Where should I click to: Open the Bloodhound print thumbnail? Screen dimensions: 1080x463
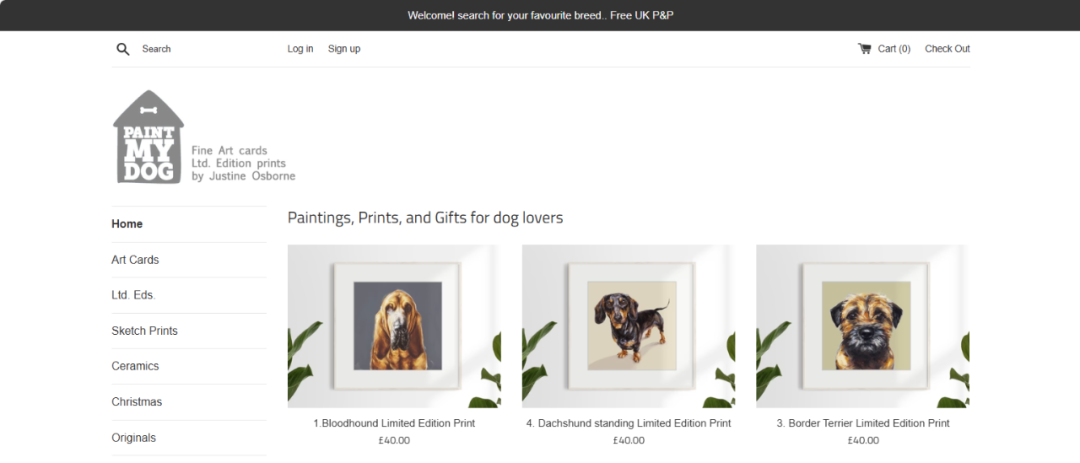coord(394,326)
